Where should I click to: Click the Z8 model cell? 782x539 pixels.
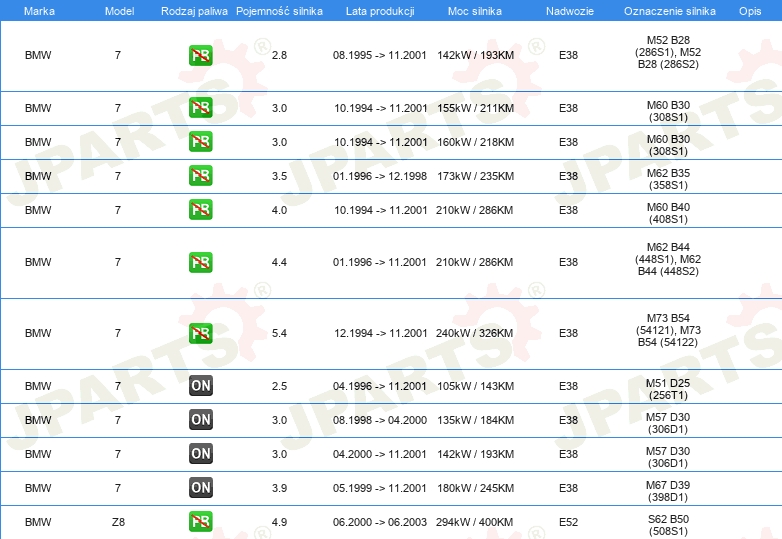(118, 522)
